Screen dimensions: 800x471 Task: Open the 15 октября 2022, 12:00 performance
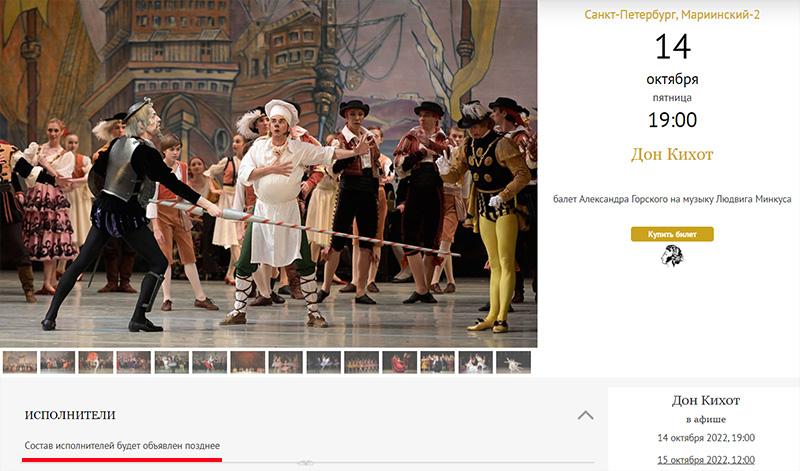click(x=706, y=460)
